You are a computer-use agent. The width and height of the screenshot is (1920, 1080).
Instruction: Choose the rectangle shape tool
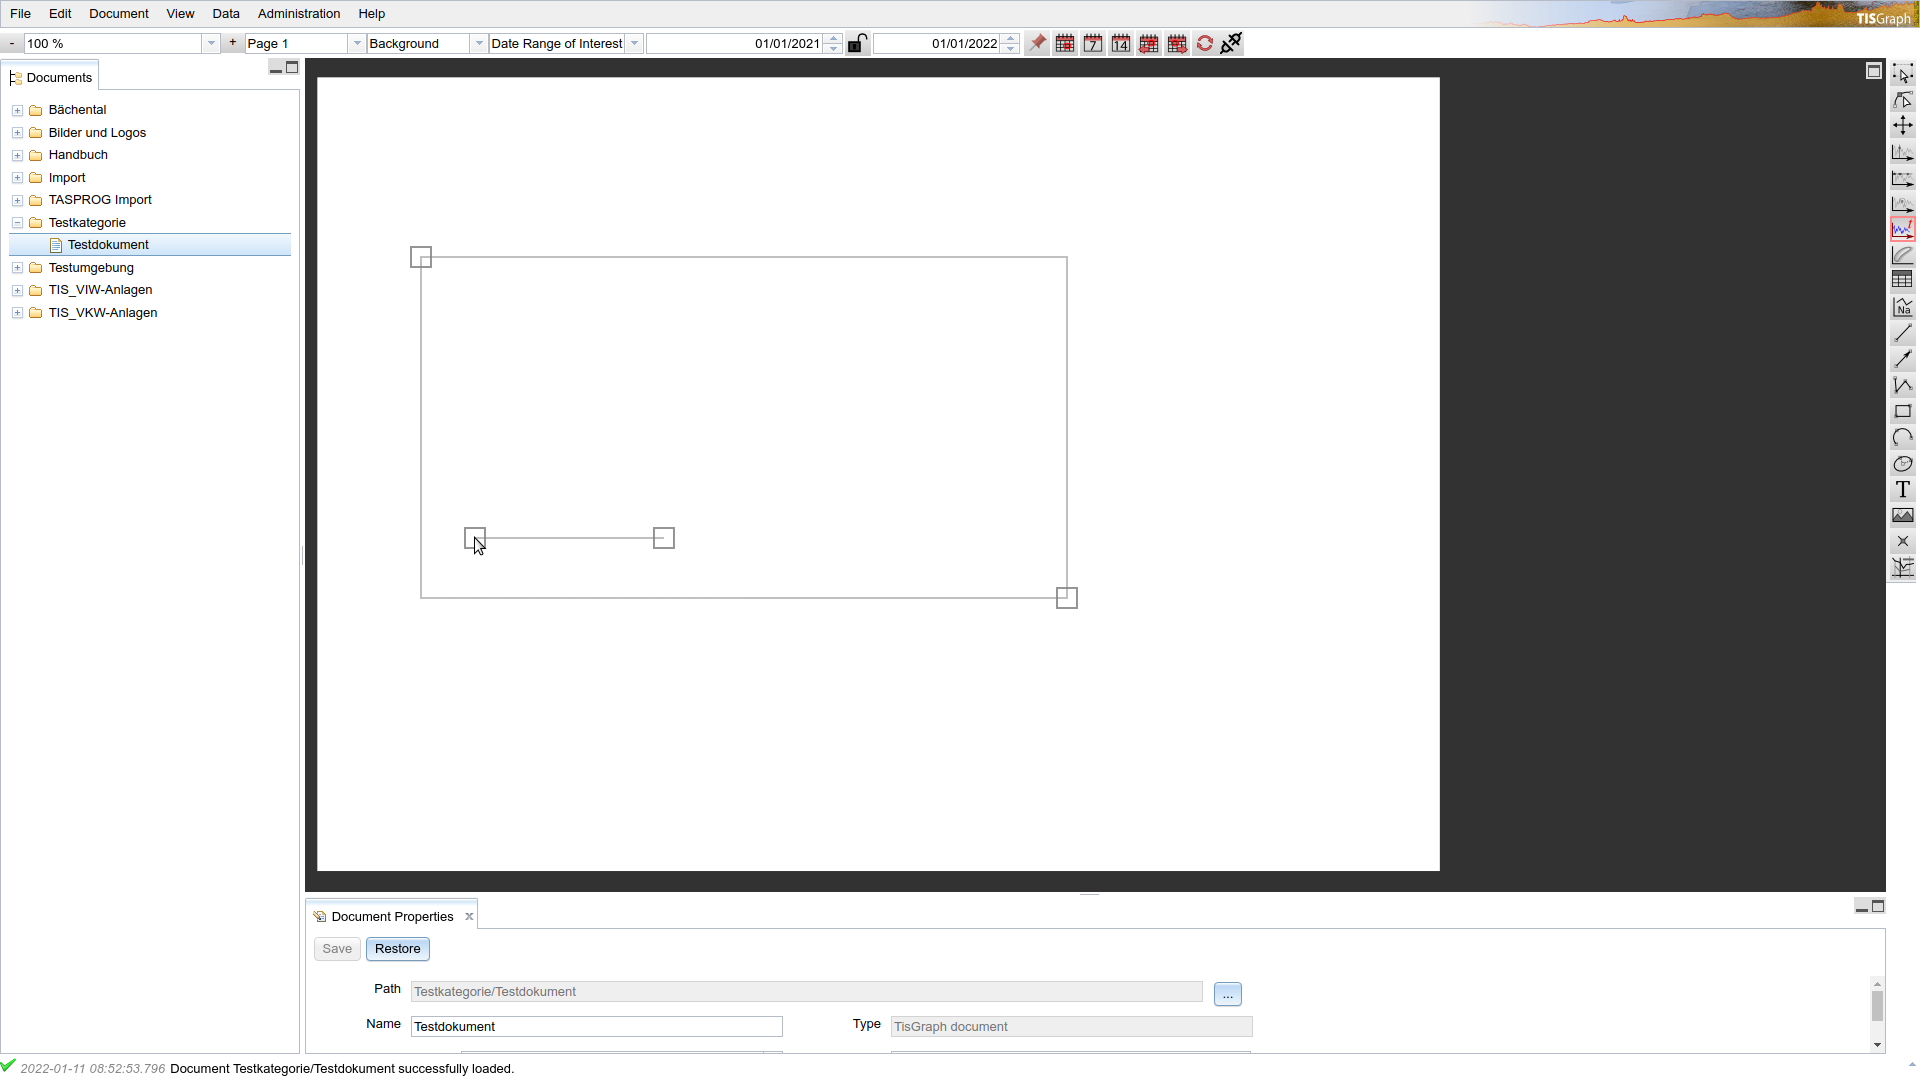[x=1902, y=412]
